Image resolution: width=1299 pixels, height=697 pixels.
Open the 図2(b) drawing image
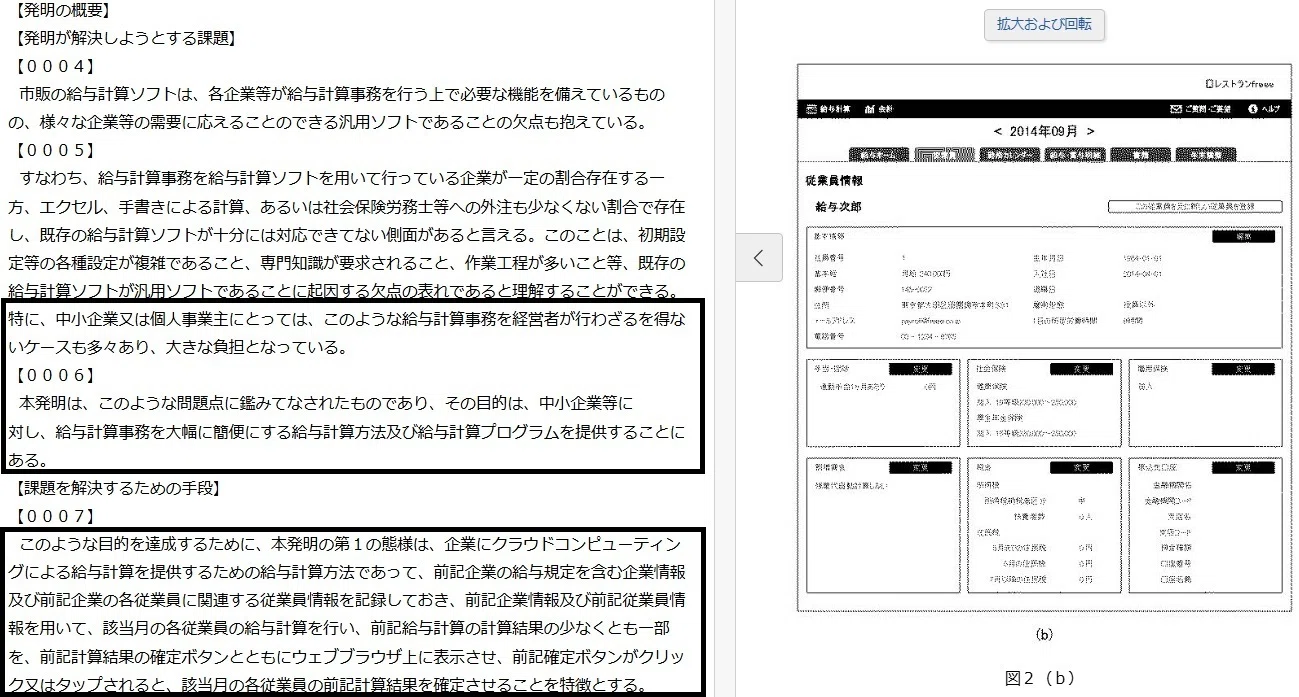1044,337
